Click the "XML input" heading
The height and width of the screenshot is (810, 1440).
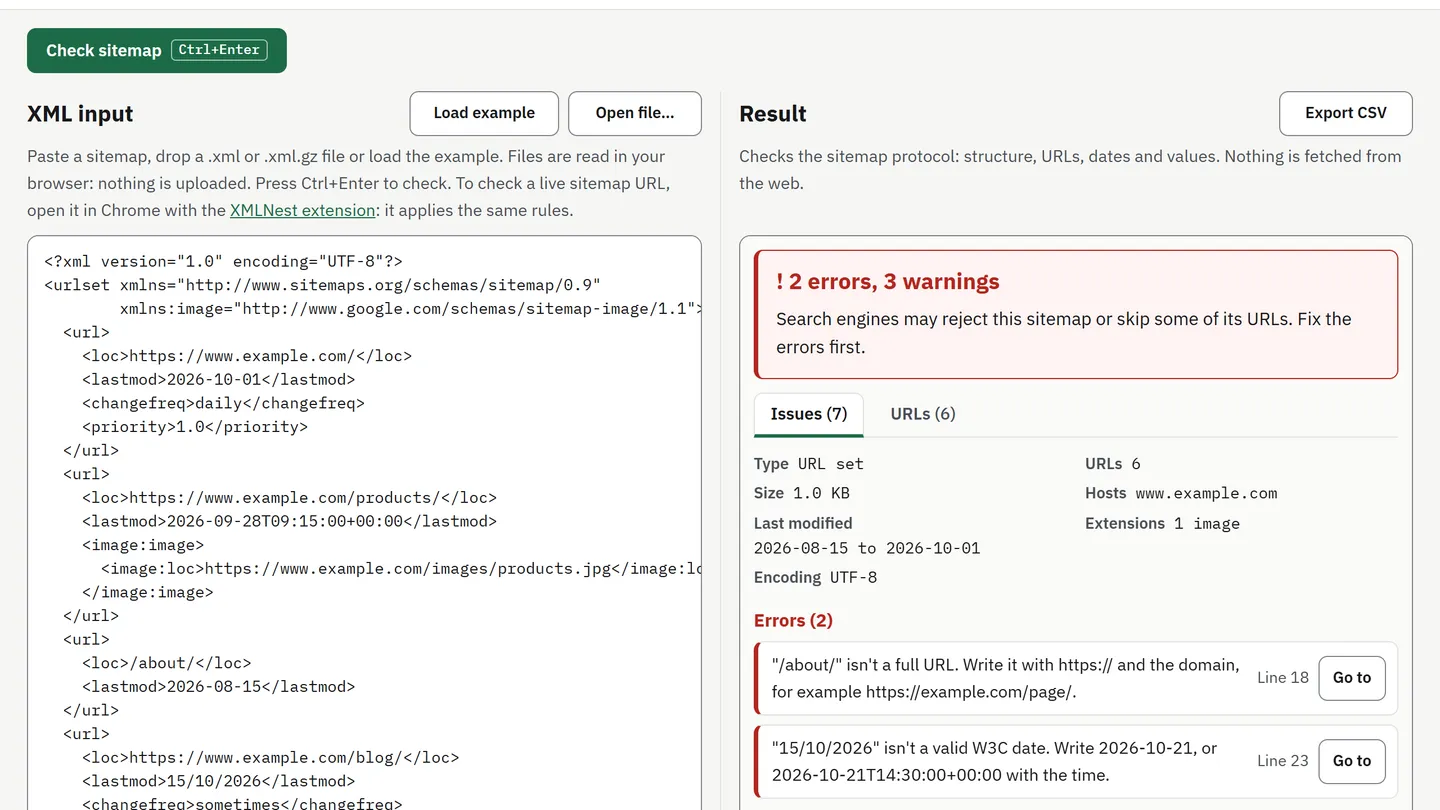(x=80, y=114)
